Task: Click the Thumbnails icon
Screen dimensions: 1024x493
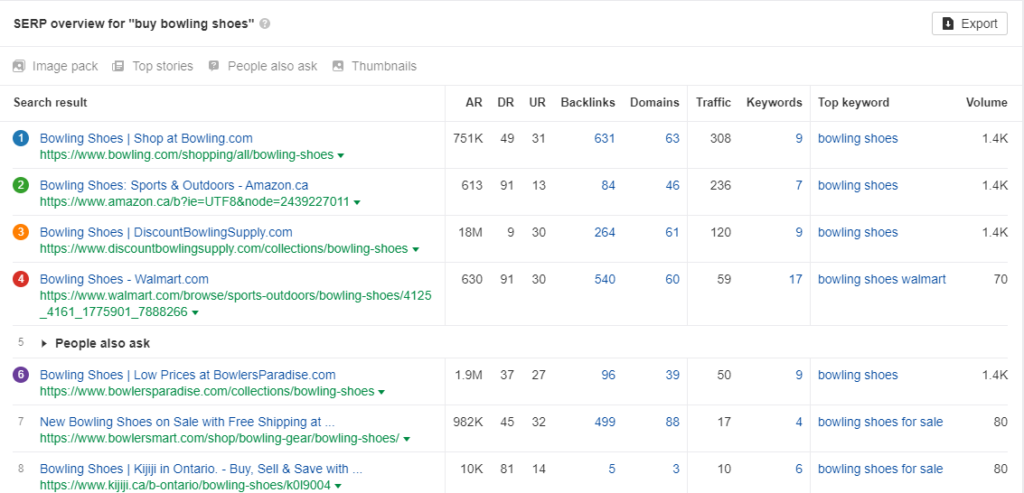Action: coord(338,66)
